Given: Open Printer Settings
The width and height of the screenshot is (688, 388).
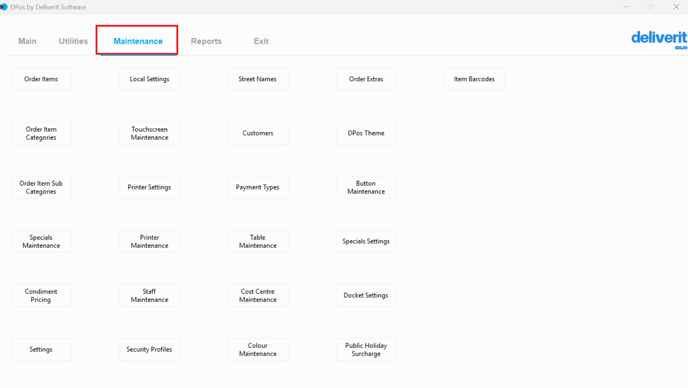Looking at the screenshot, I should coord(150,187).
